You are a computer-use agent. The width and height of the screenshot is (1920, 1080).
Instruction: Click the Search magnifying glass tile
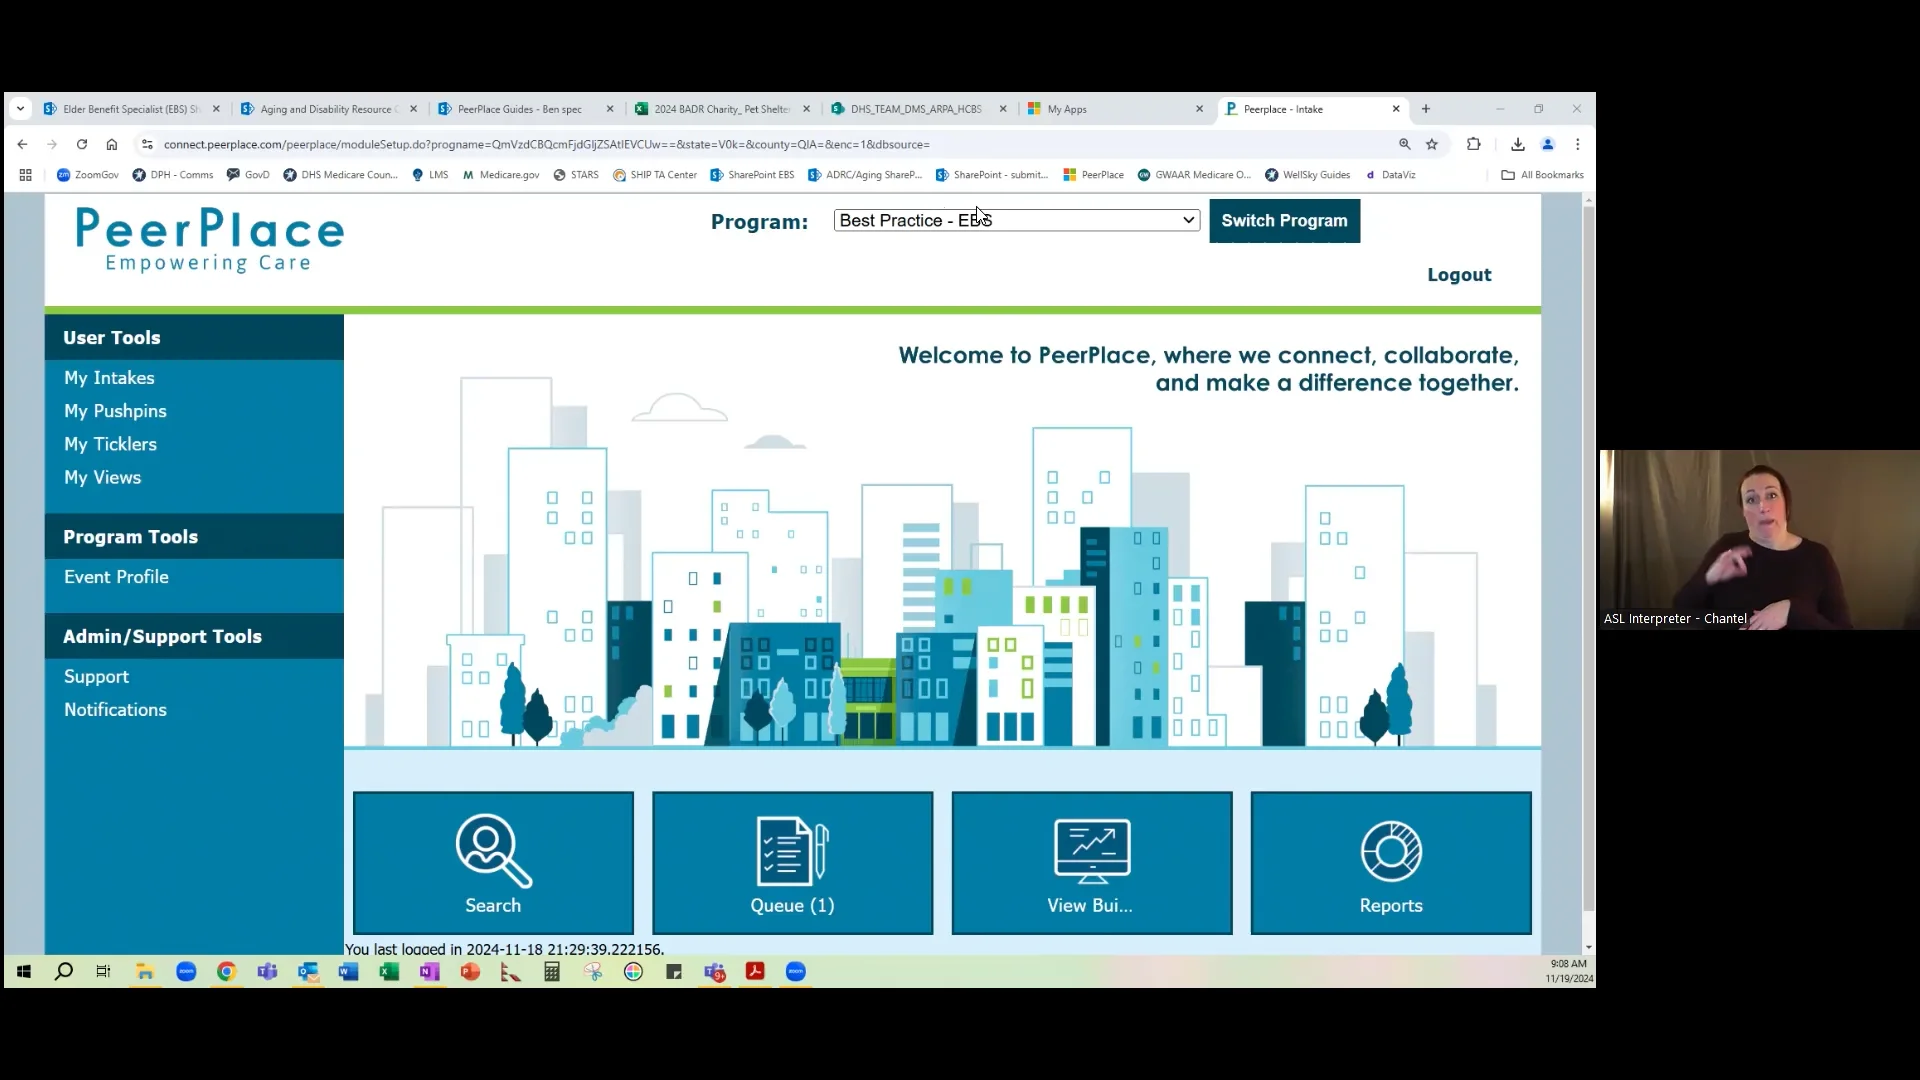tap(493, 862)
